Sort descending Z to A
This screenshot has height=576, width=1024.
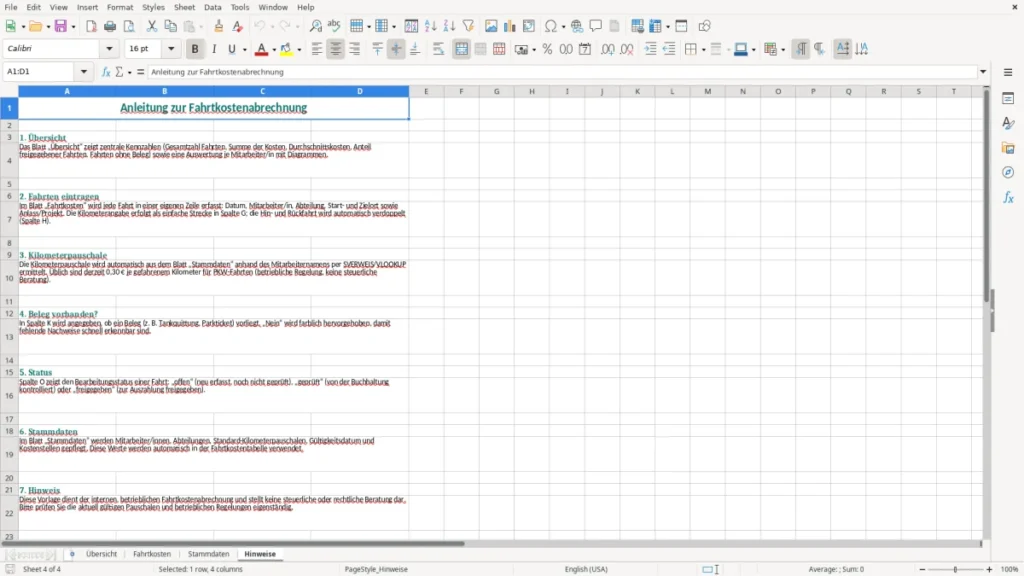pos(449,26)
